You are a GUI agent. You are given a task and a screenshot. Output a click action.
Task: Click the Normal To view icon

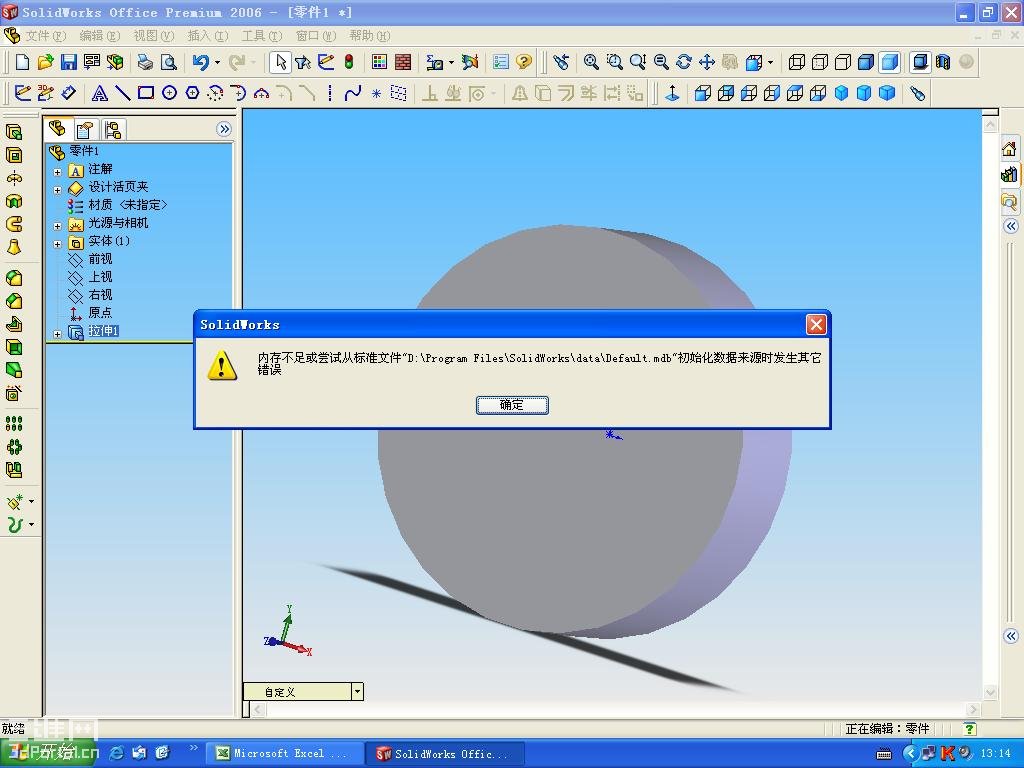click(x=673, y=93)
